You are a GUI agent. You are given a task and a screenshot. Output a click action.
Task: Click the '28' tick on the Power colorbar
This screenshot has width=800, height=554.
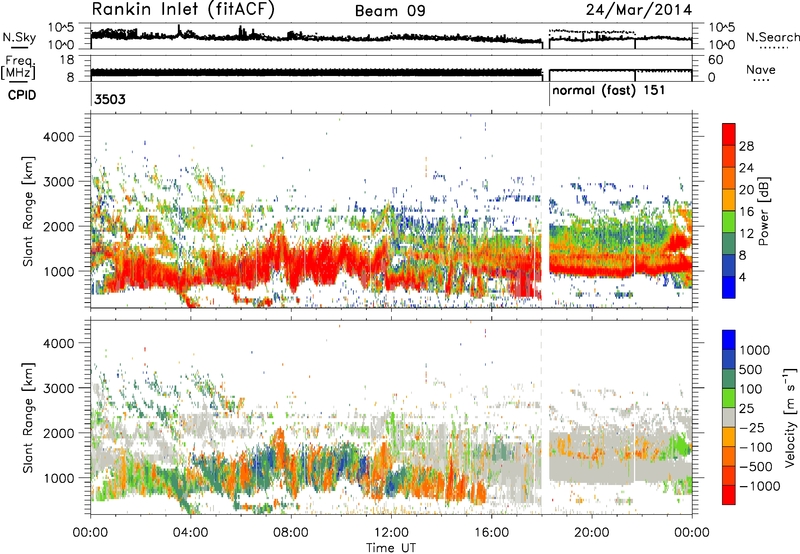click(746, 146)
